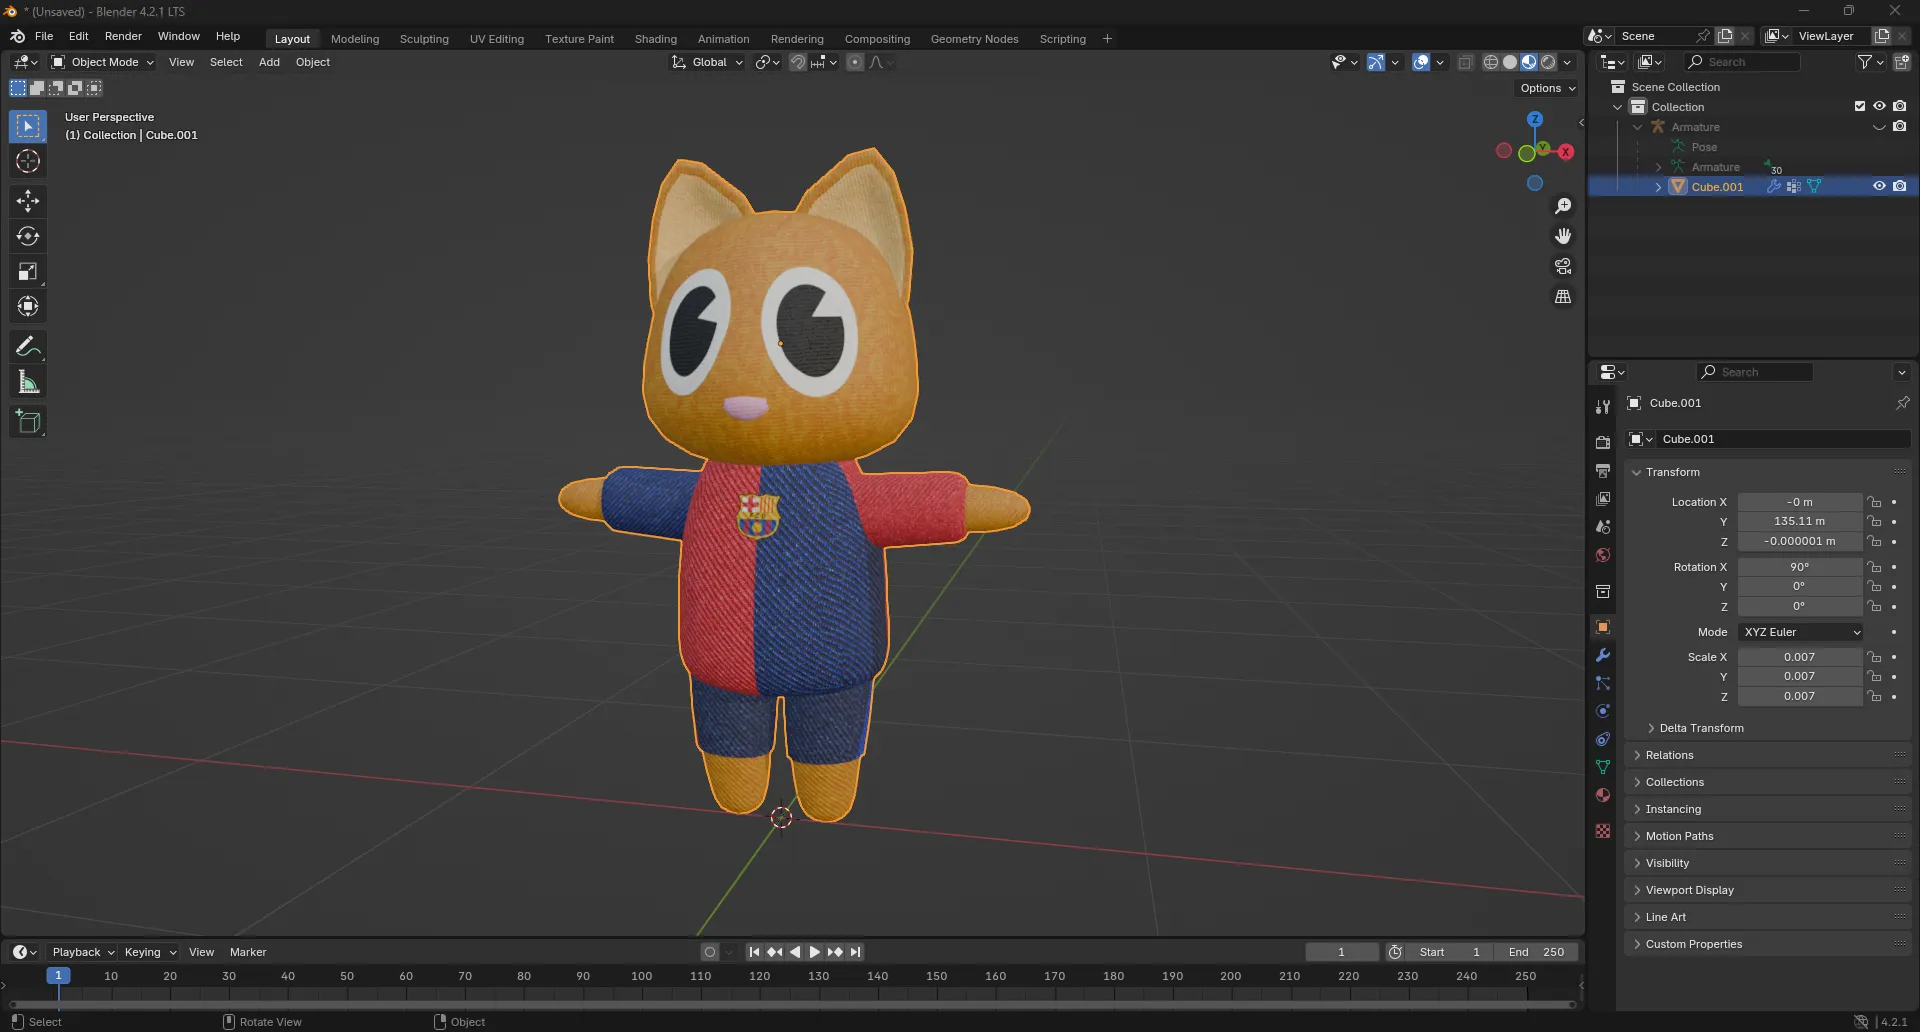Open the Texture properties tab
This screenshot has height=1032, width=1920.
tap(1603, 831)
